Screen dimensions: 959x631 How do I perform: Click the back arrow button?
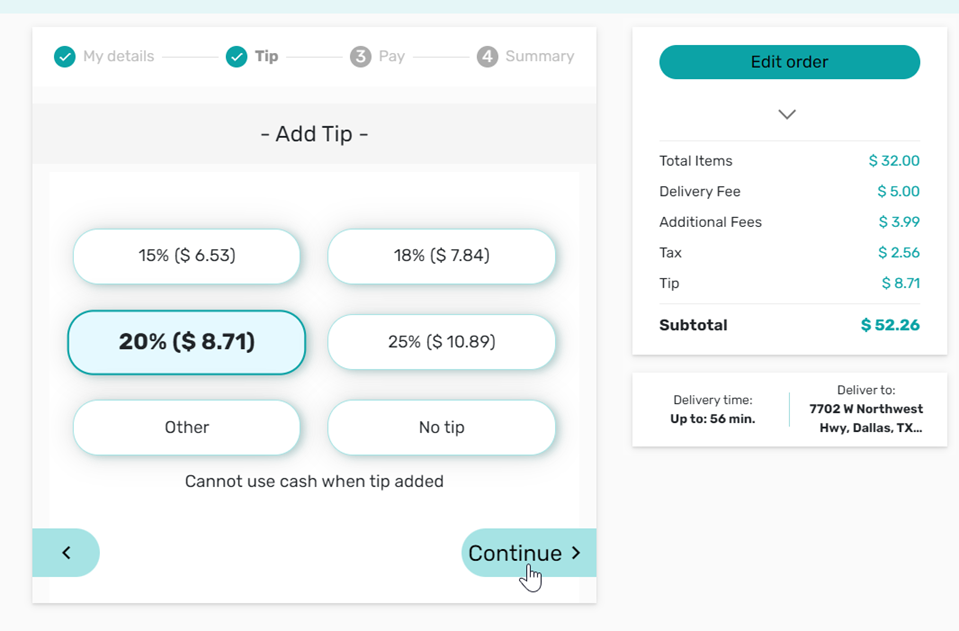coord(66,553)
